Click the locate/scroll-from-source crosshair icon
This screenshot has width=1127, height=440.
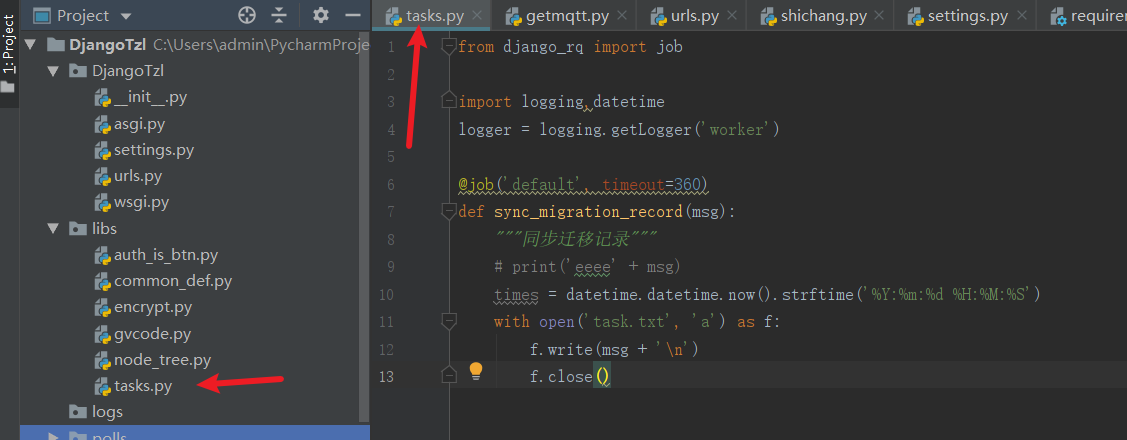point(247,15)
